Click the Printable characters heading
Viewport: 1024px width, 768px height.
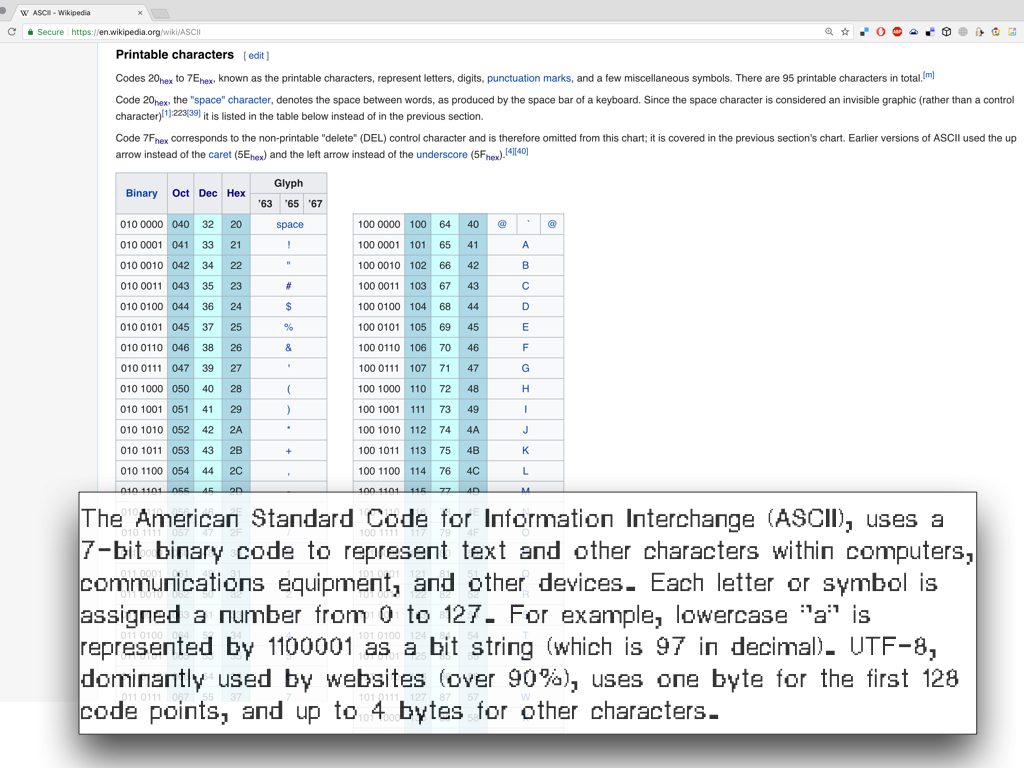(x=174, y=55)
